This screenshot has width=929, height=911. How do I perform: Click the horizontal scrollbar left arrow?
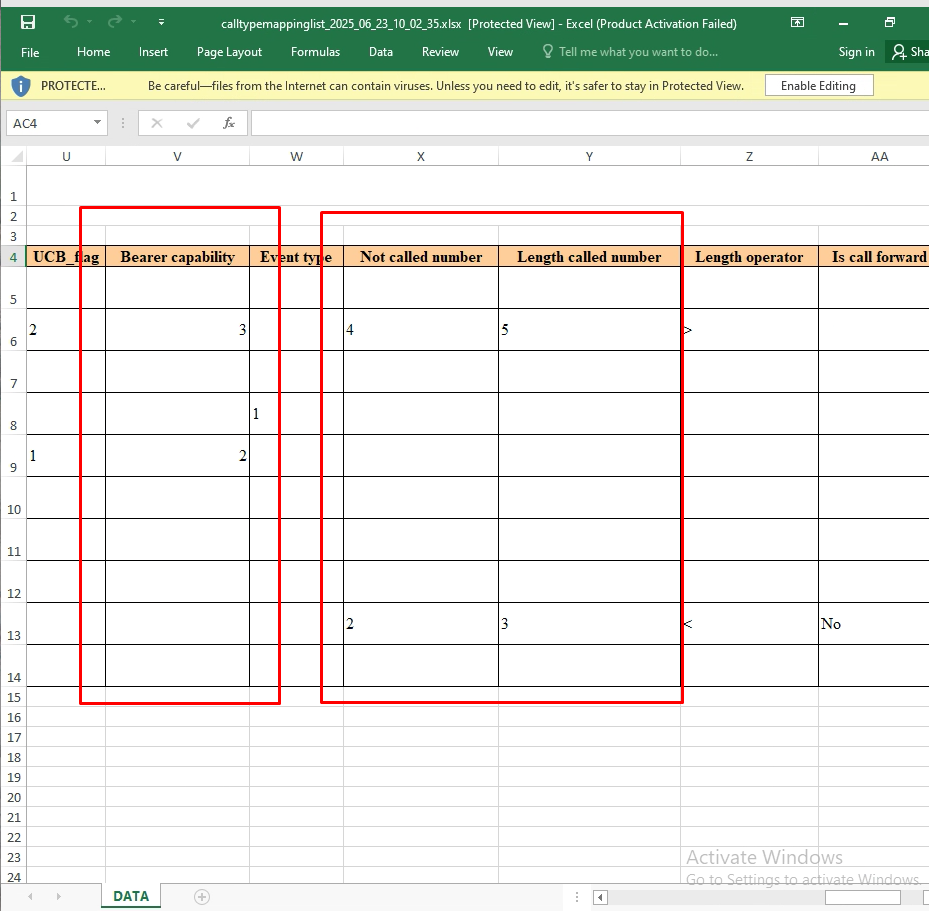(x=600, y=897)
